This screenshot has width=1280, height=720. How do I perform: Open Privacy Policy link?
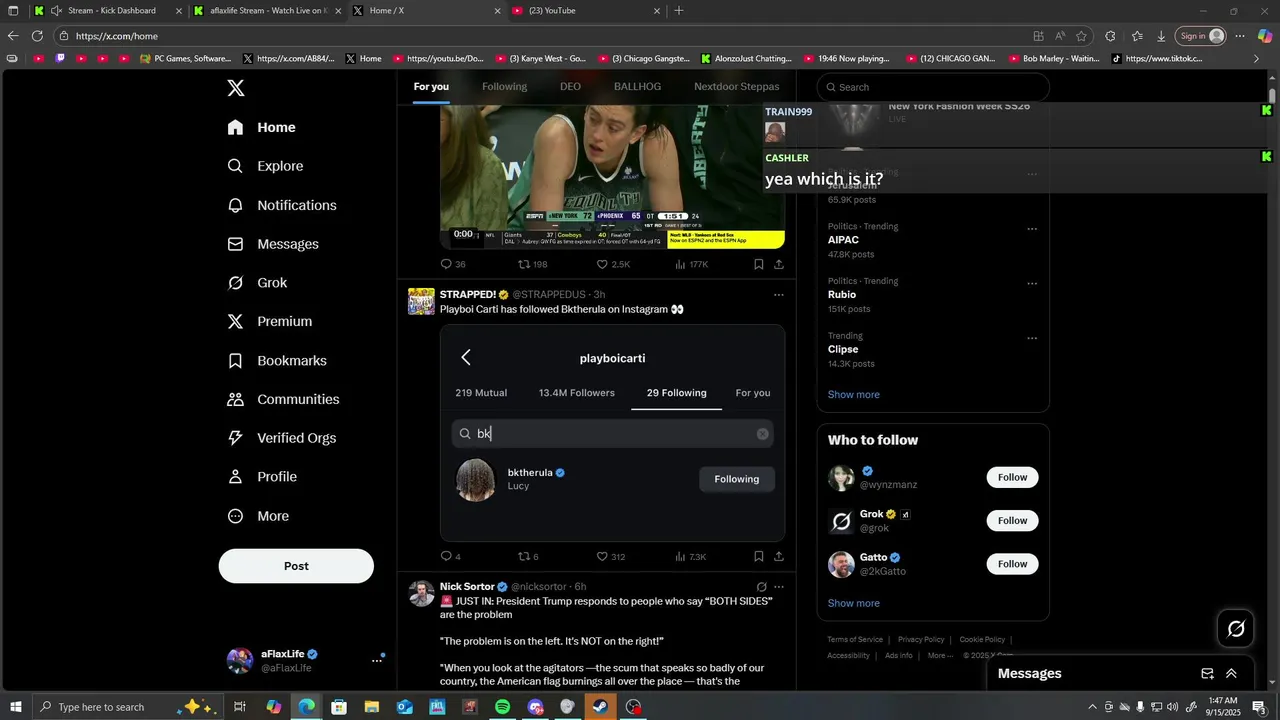(x=921, y=640)
